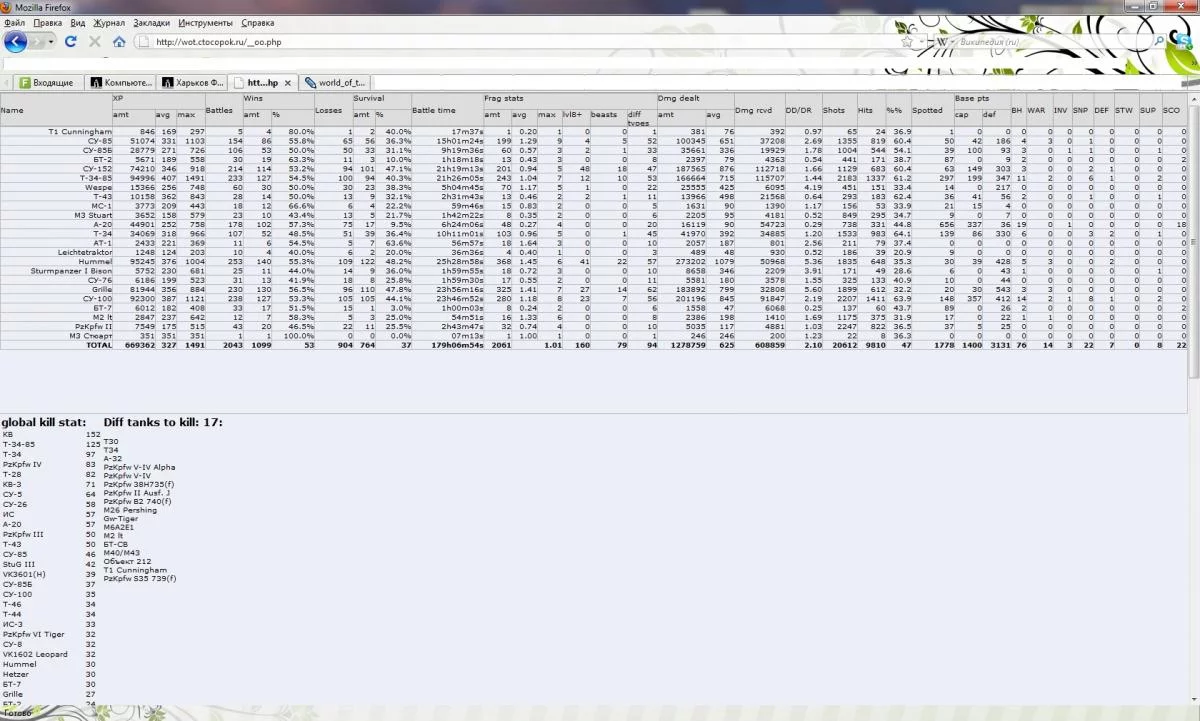Bookmark this page with the star icon

[906, 42]
